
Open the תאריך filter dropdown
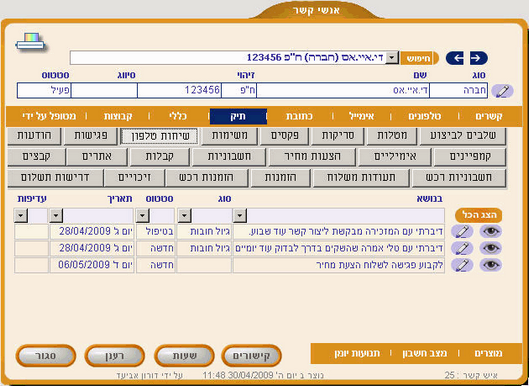pos(56,215)
